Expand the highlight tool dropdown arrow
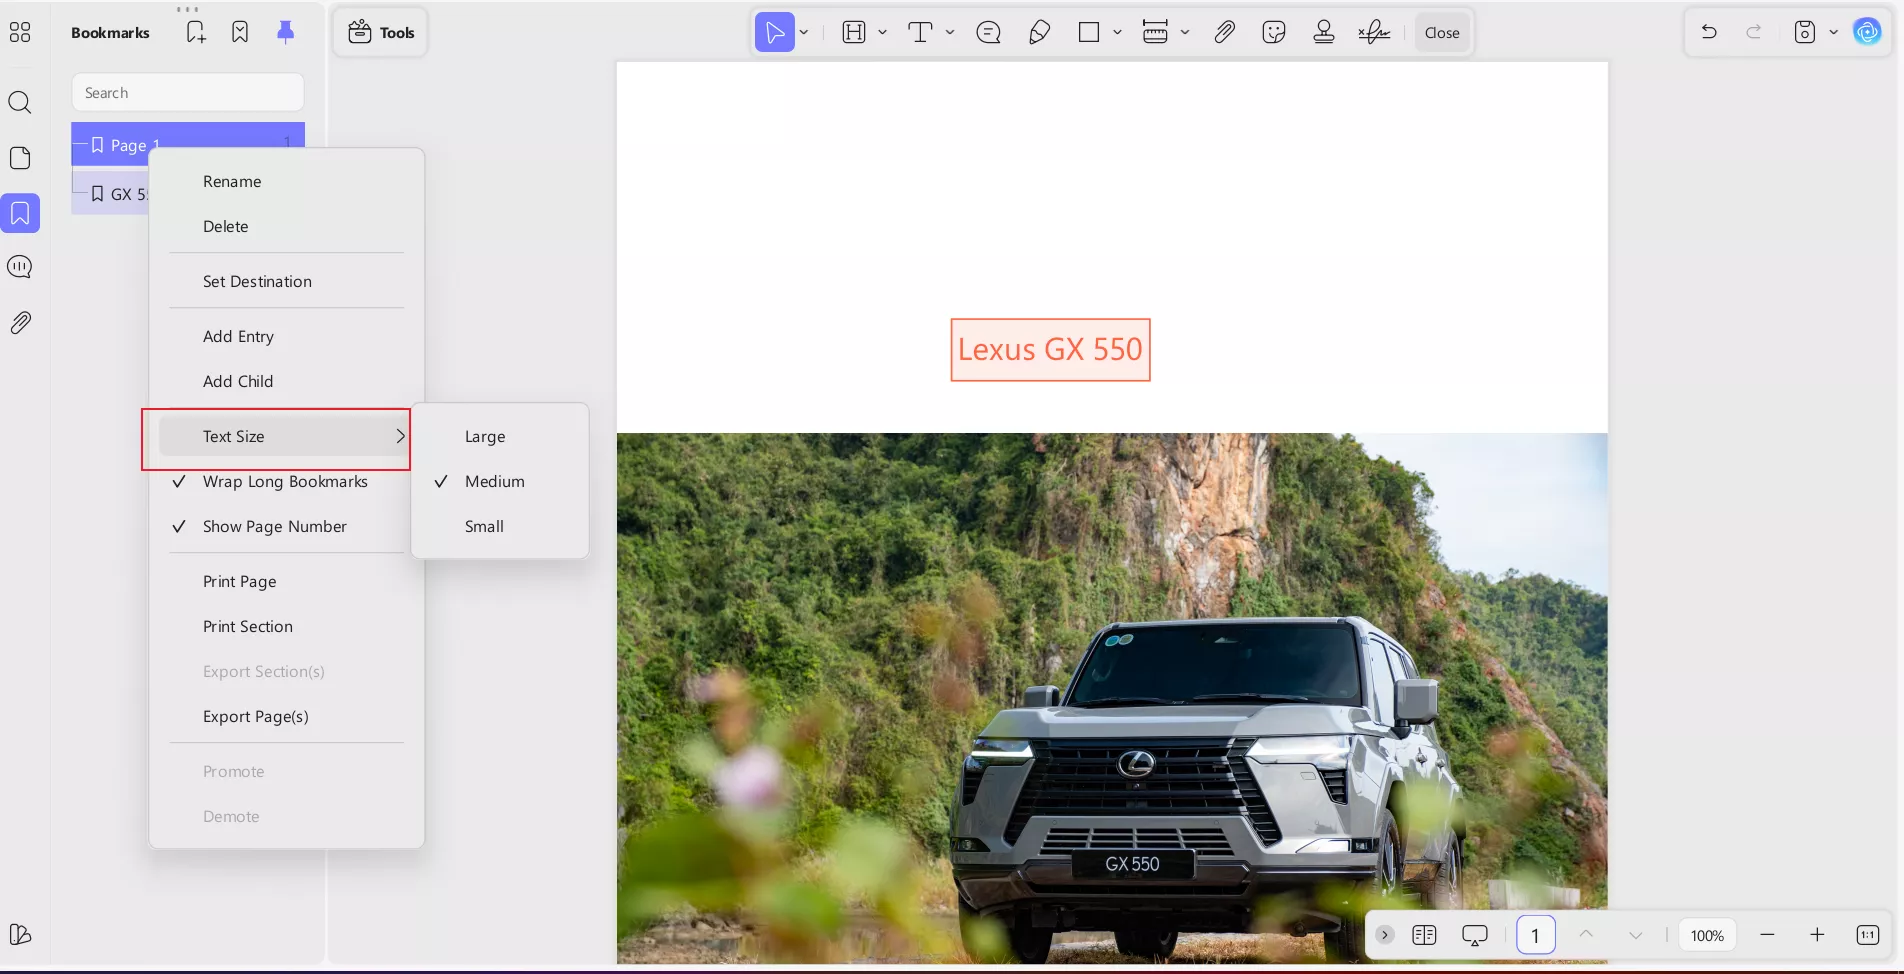This screenshot has width=1904, height=974. pyautogui.click(x=883, y=32)
